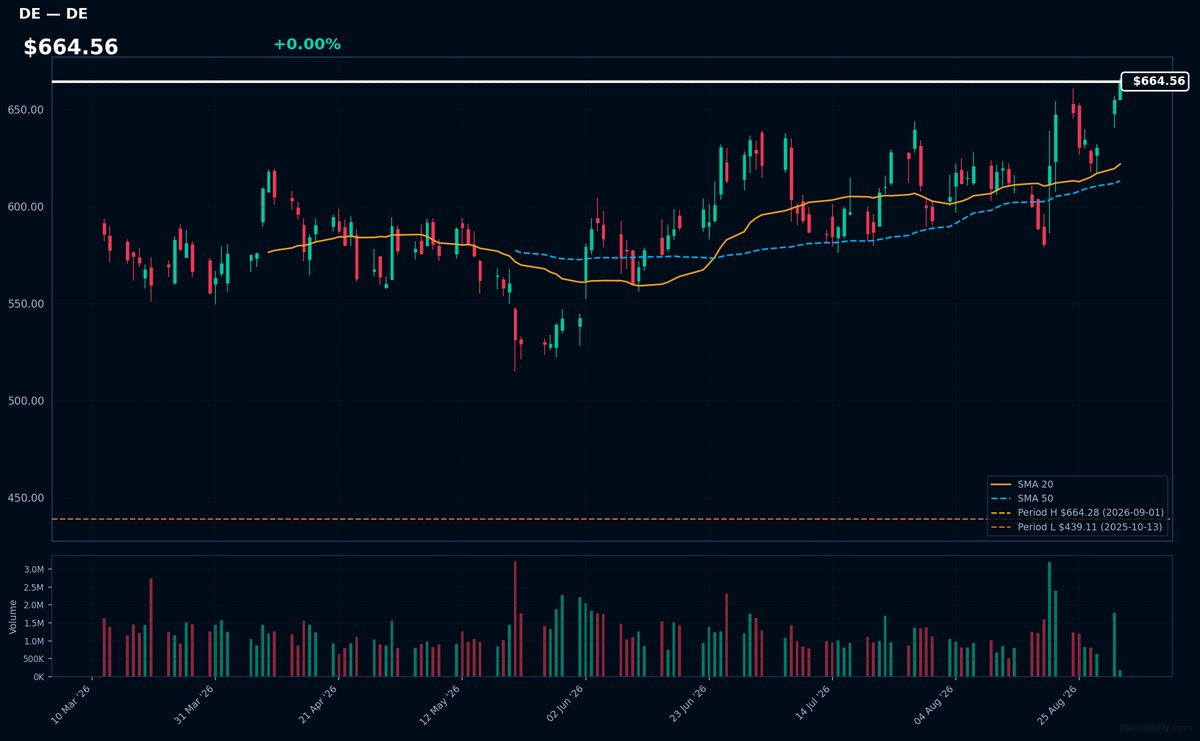1200x741 pixels.
Task: Select the large $664.56 price header
Action: tap(71, 47)
